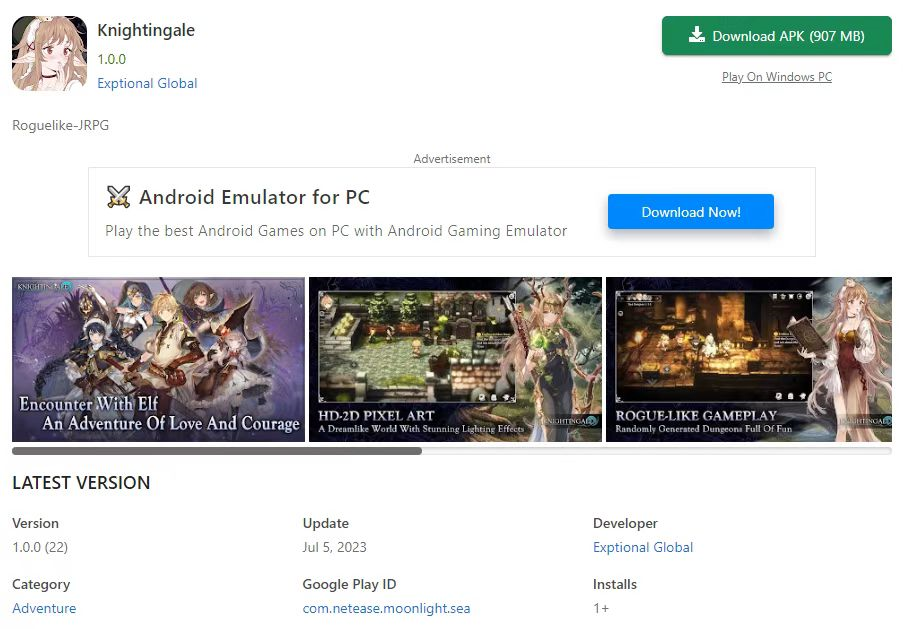Click the Android Emulator for PC heading

pos(255,197)
